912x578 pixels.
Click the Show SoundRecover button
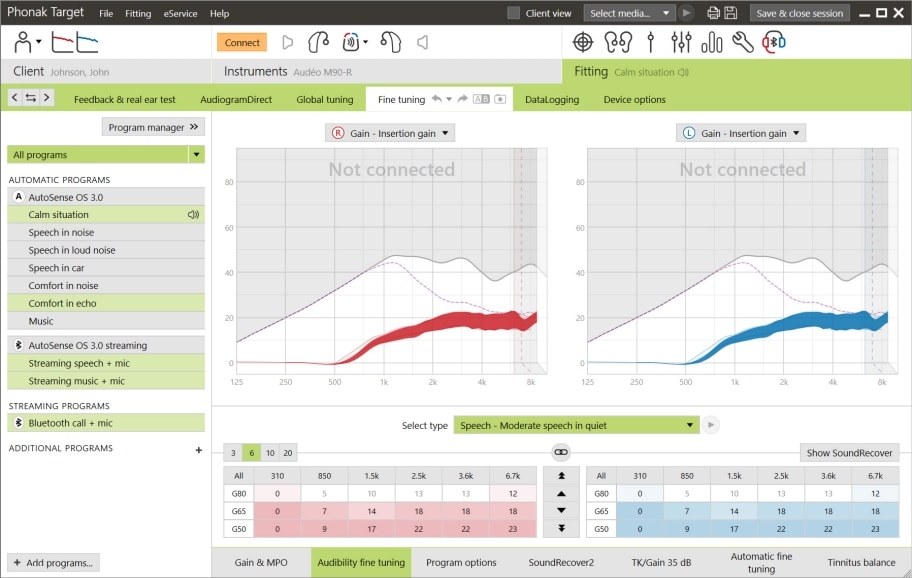point(848,452)
